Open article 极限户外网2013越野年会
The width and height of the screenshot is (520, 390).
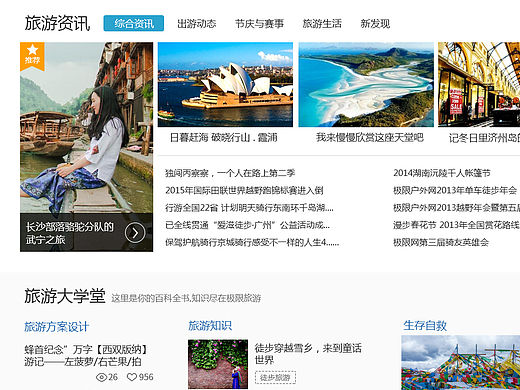click(457, 208)
